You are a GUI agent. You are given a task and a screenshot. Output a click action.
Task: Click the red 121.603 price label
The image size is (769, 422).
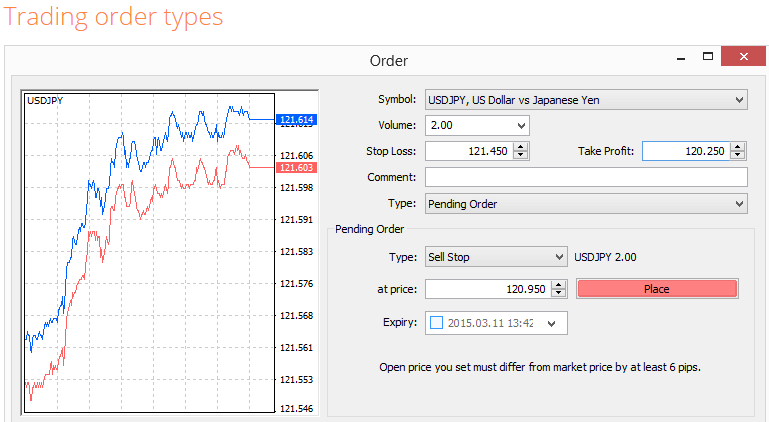pyautogui.click(x=296, y=167)
